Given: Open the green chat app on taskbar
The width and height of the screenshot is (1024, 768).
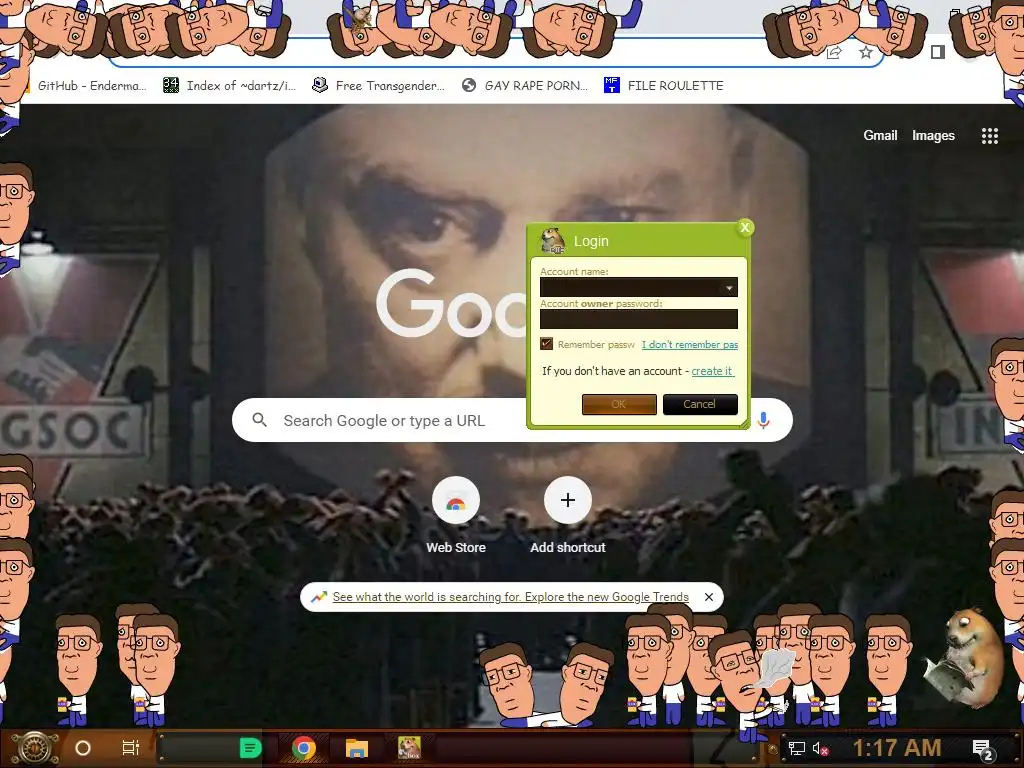Looking at the screenshot, I should 250,748.
